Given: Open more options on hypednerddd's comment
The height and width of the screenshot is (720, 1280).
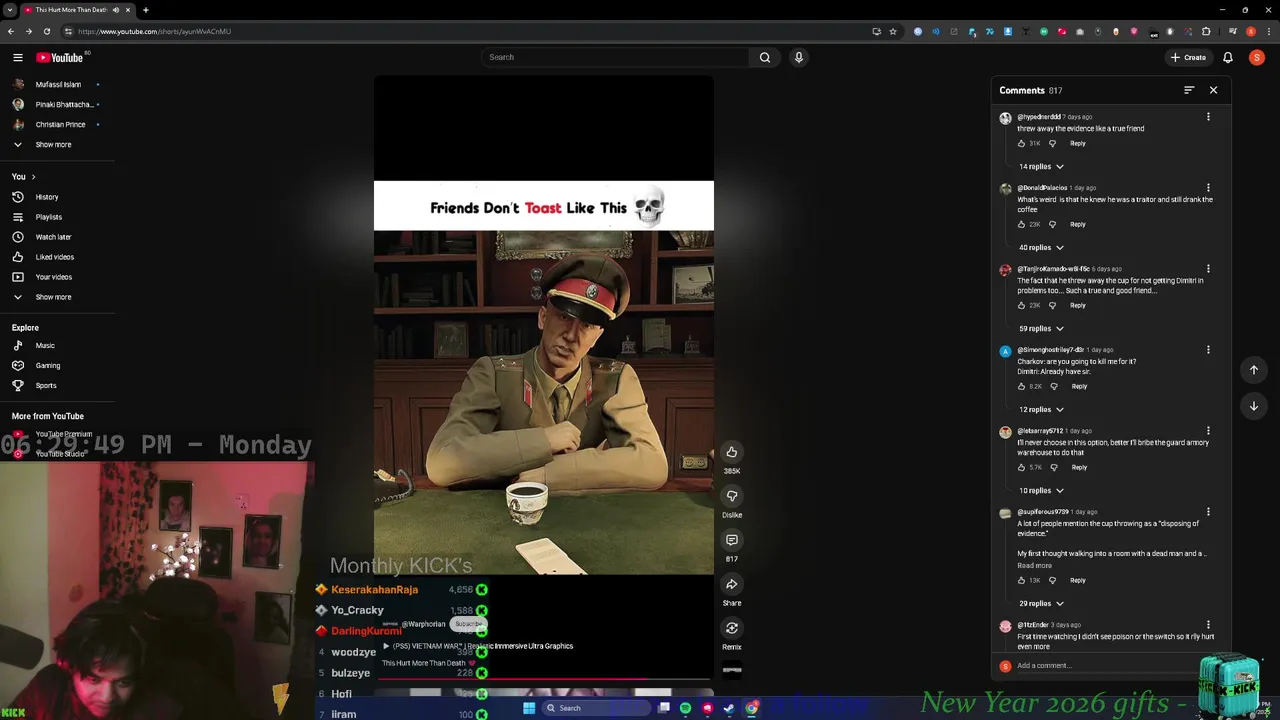Looking at the screenshot, I should (x=1208, y=117).
